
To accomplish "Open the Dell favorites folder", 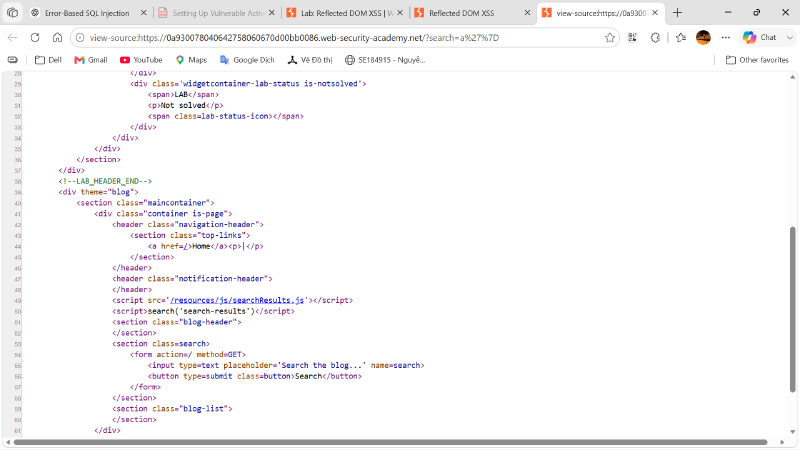I will point(48,60).
